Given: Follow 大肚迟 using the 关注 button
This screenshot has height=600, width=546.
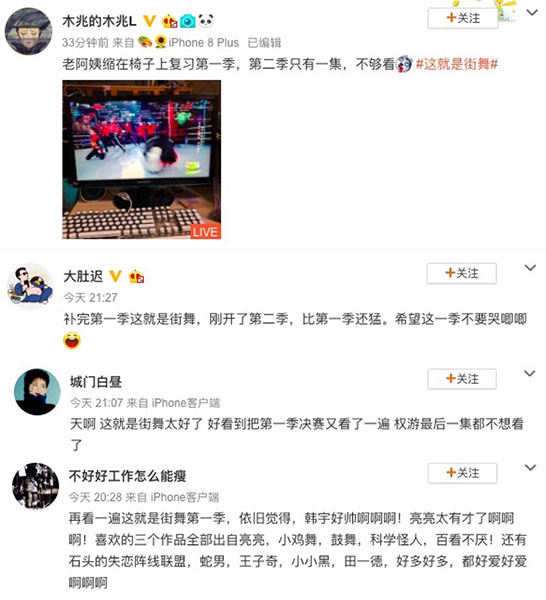Looking at the screenshot, I should (x=461, y=273).
